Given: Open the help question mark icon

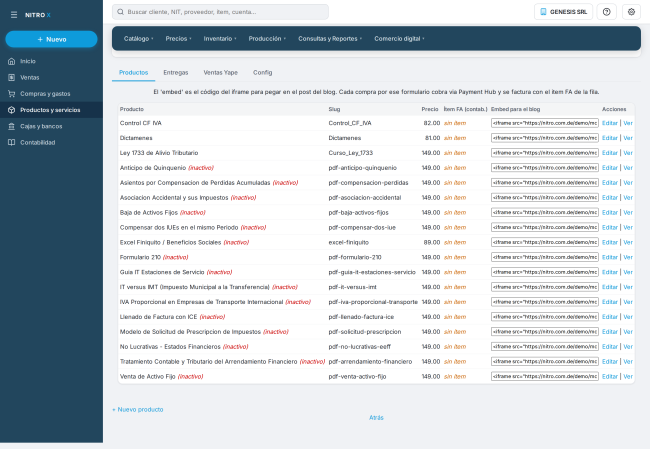Looking at the screenshot, I should [x=606, y=12].
